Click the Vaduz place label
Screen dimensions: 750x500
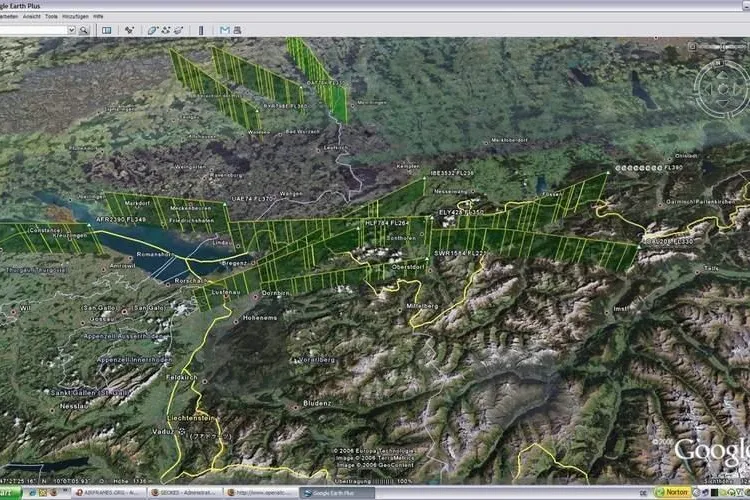(x=163, y=432)
